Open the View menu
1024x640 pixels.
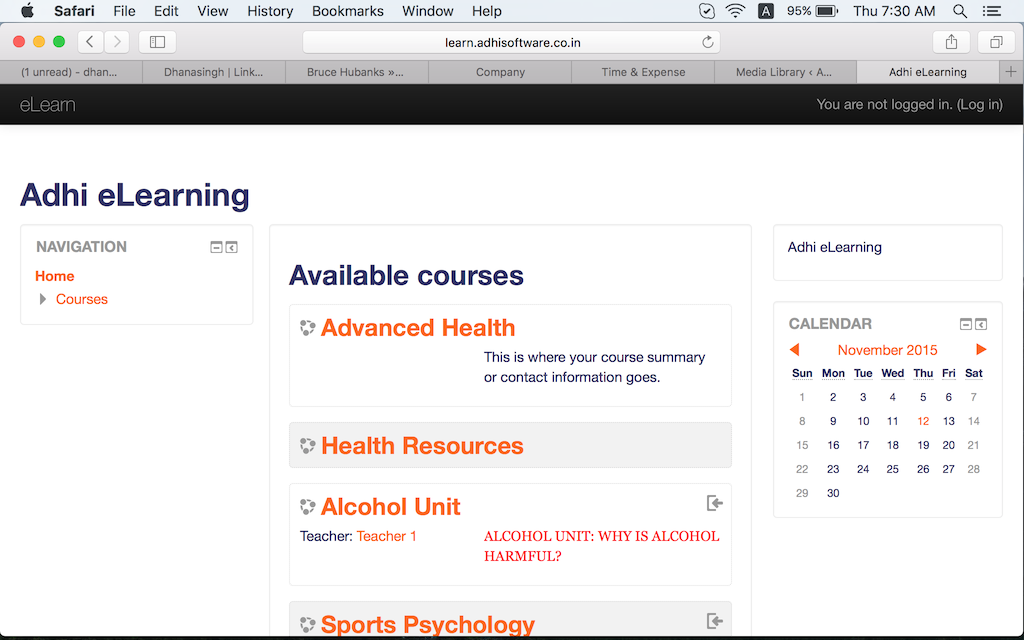tap(213, 11)
